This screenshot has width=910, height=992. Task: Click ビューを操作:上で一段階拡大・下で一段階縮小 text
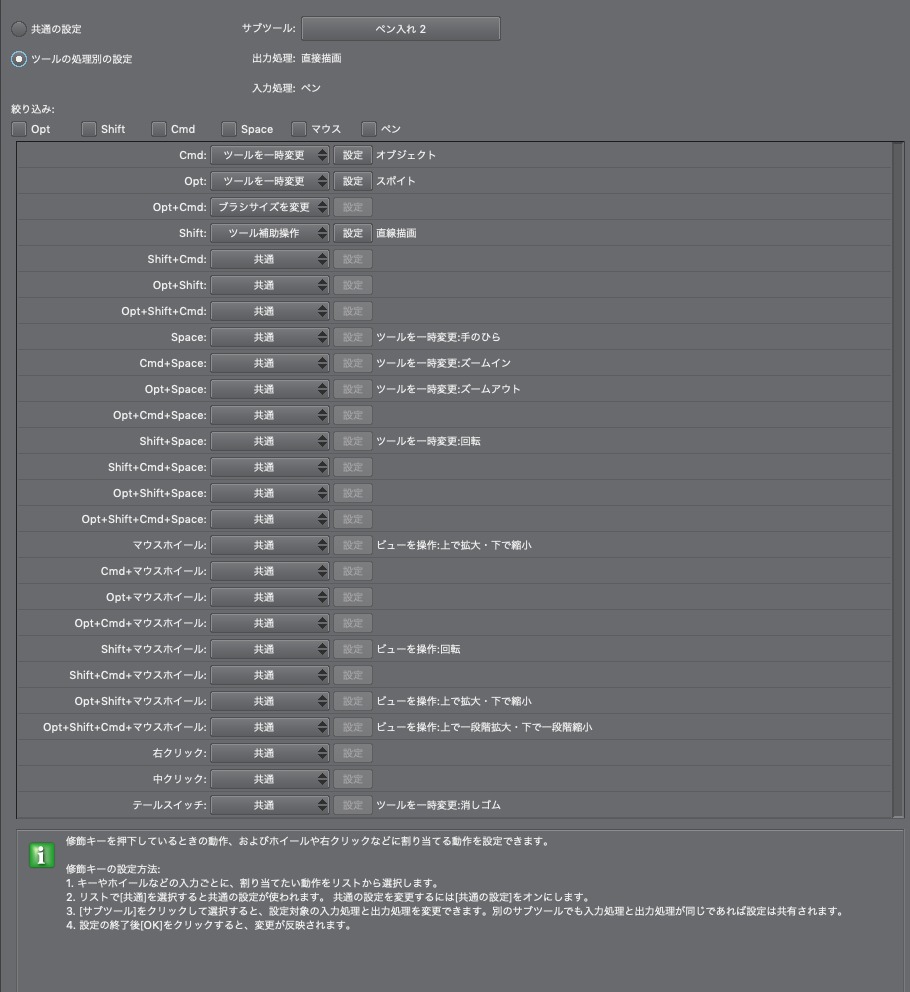coord(484,727)
